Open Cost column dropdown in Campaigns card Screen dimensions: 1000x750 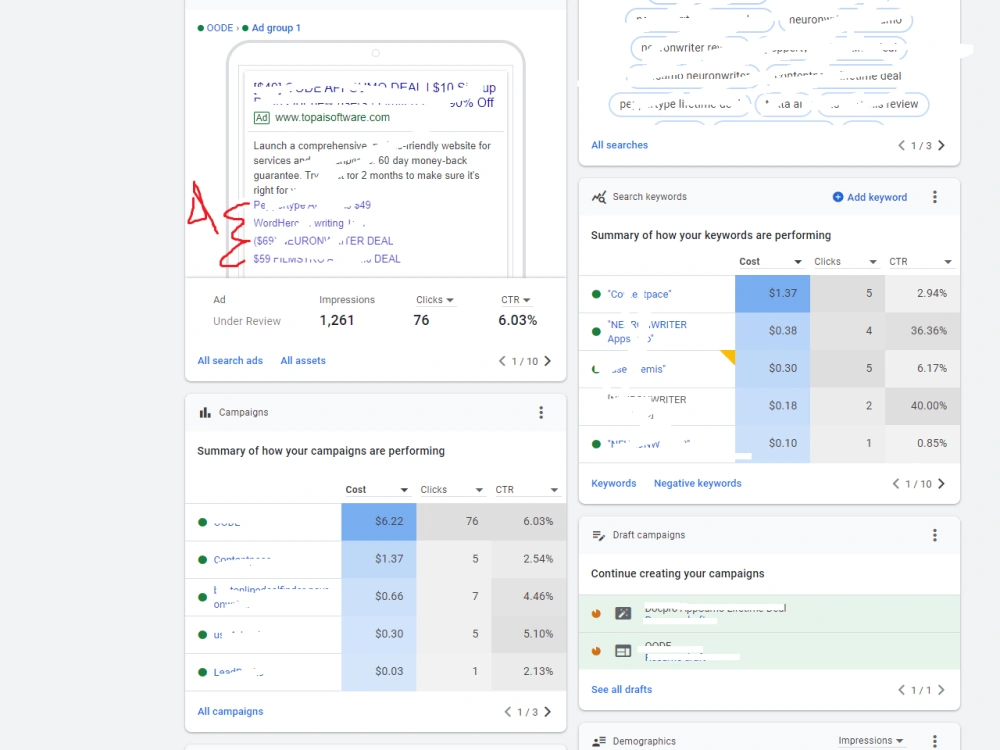[377, 490]
